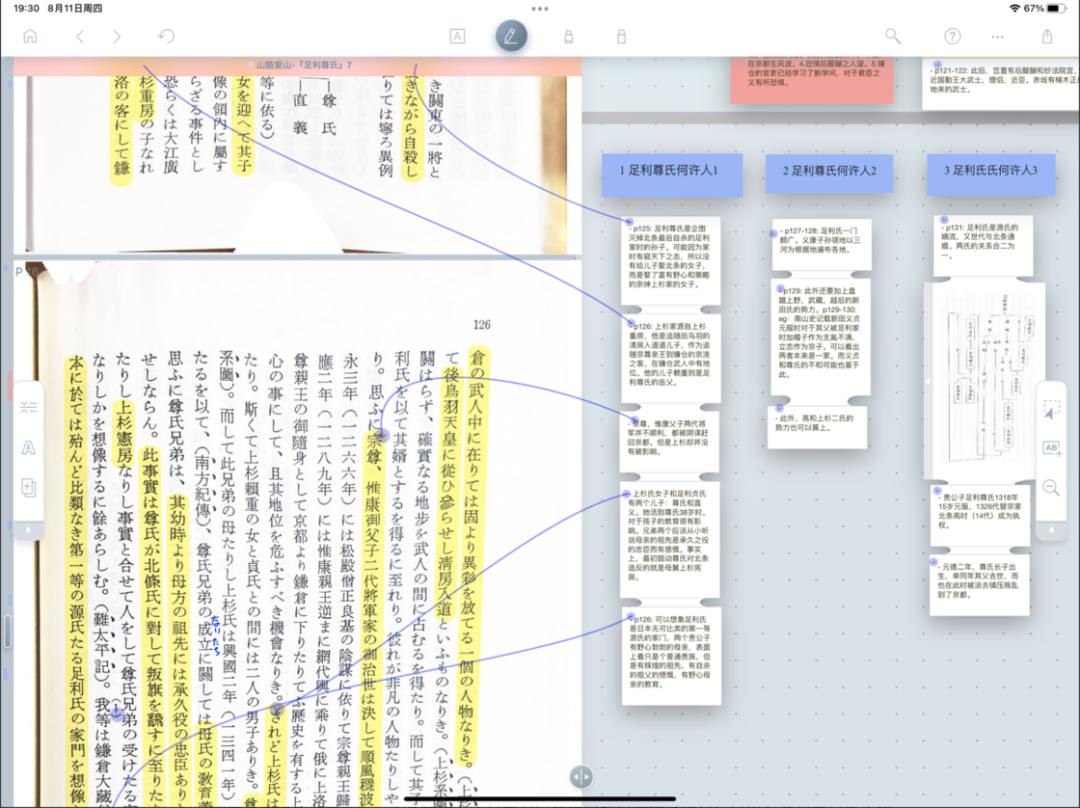This screenshot has height=808, width=1080.
Task: Click the Wi-Fi icon in status bar
Action: [x=1015, y=8]
